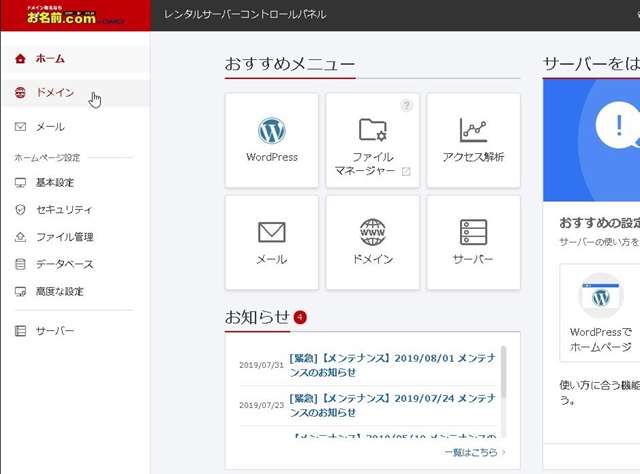Open ファイル管理 in the sidebar
Screen dimensions: 640x474
(64, 237)
